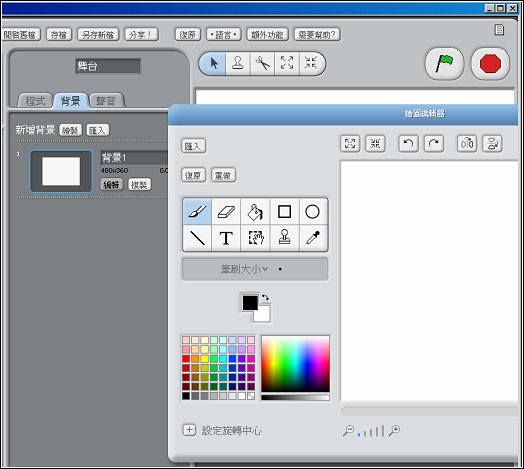The image size is (524, 469).
Task: Click the 複製 copy button for 背景1
Action: point(140,185)
